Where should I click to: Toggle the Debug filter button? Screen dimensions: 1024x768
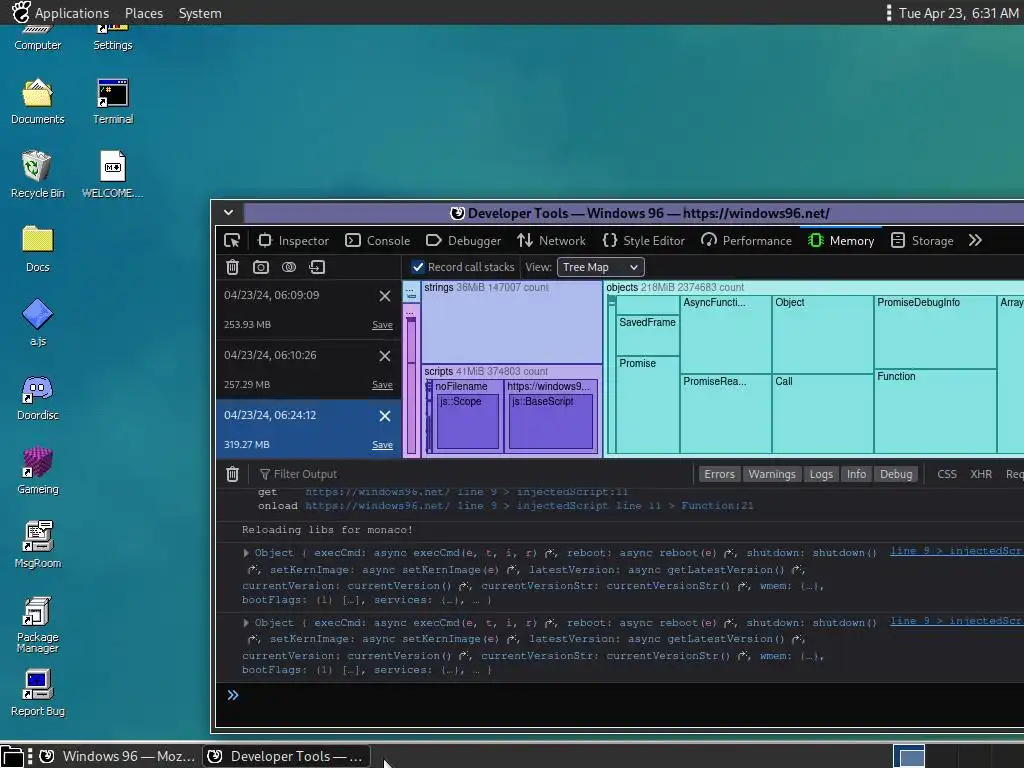tap(896, 474)
